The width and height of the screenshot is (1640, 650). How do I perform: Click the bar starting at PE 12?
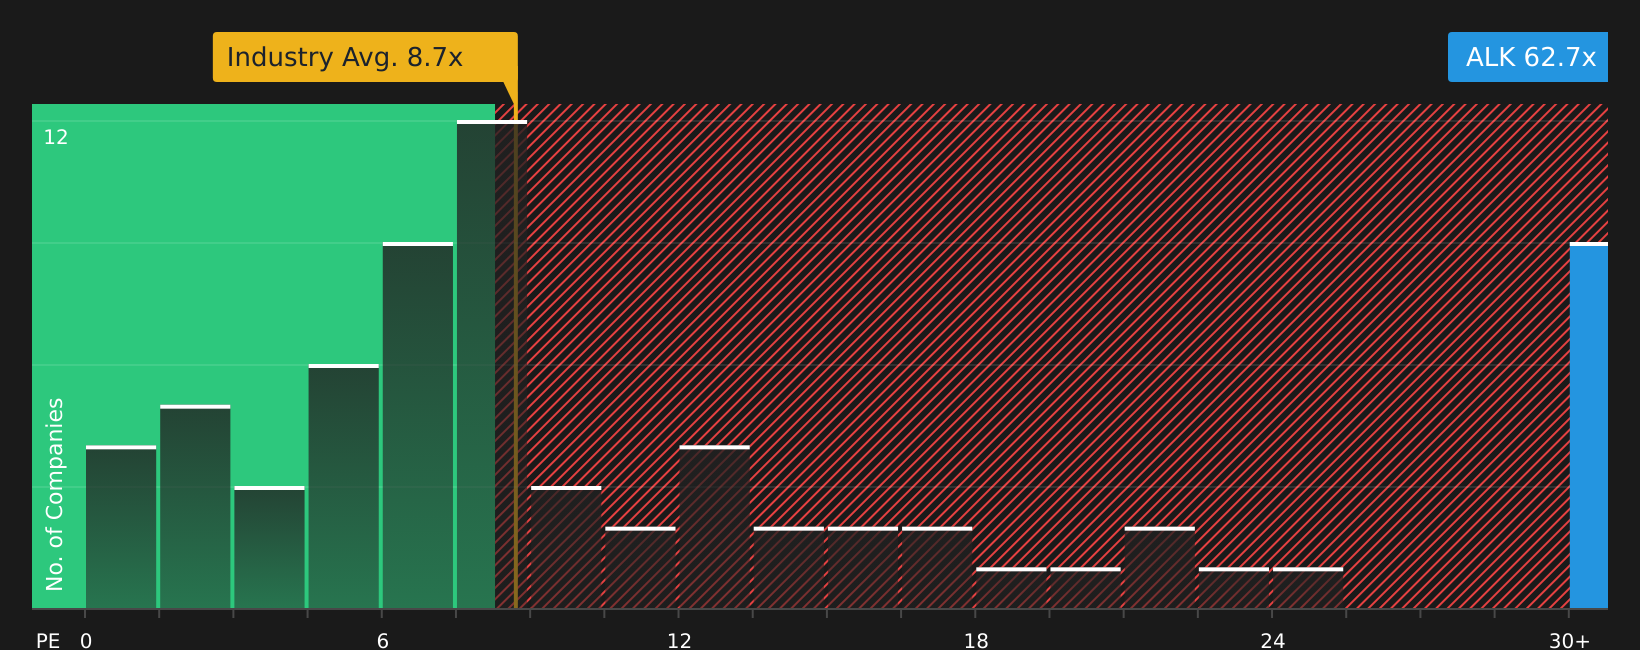(x=715, y=528)
